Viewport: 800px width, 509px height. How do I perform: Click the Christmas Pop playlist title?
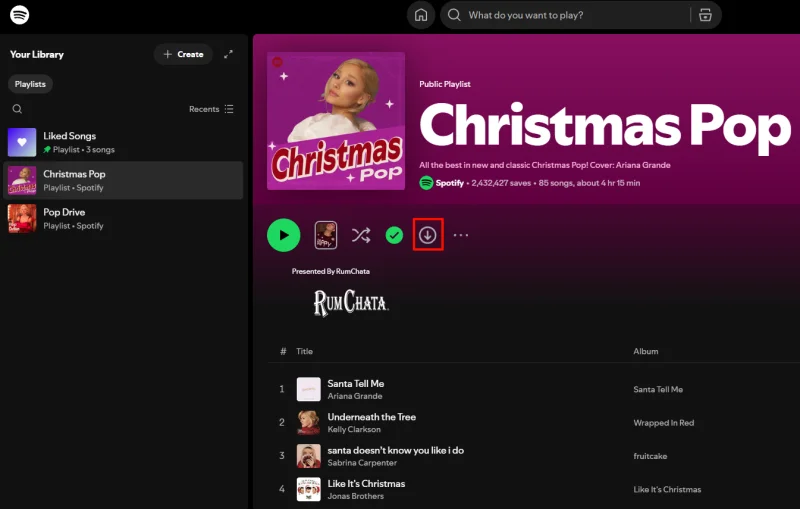point(605,126)
